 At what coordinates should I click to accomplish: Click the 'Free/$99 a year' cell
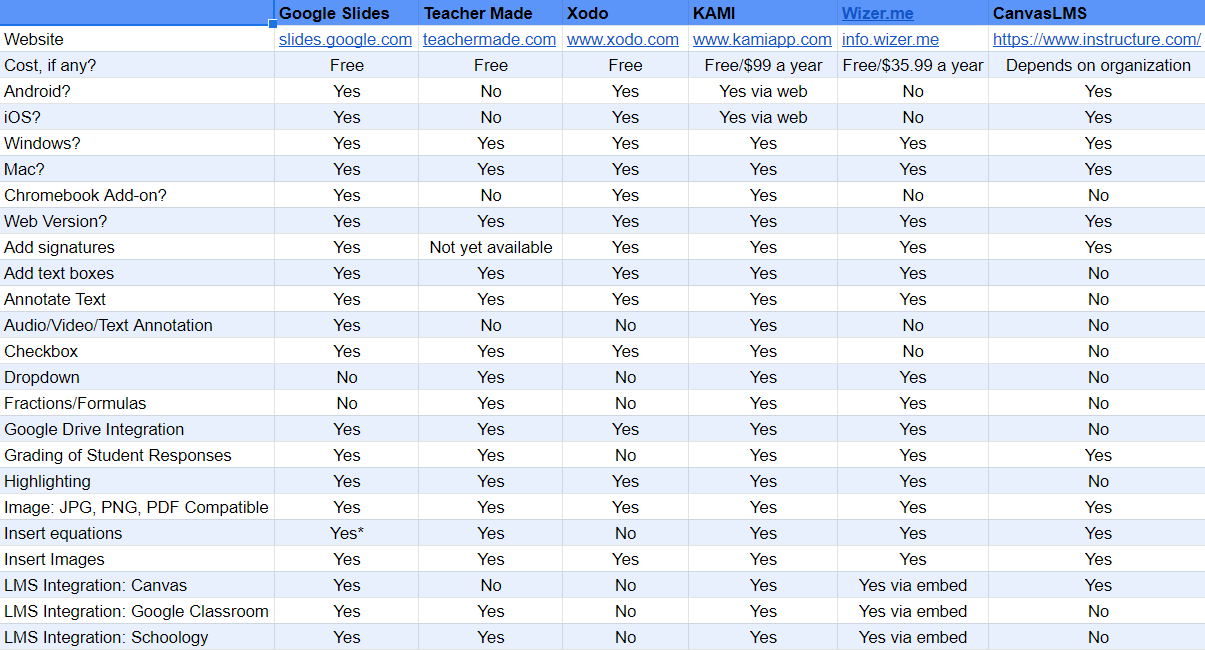(763, 65)
